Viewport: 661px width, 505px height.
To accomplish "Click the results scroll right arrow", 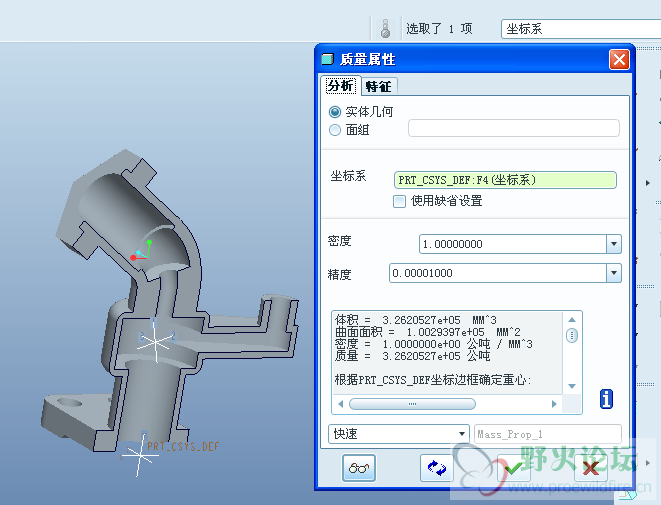I will tap(554, 404).
